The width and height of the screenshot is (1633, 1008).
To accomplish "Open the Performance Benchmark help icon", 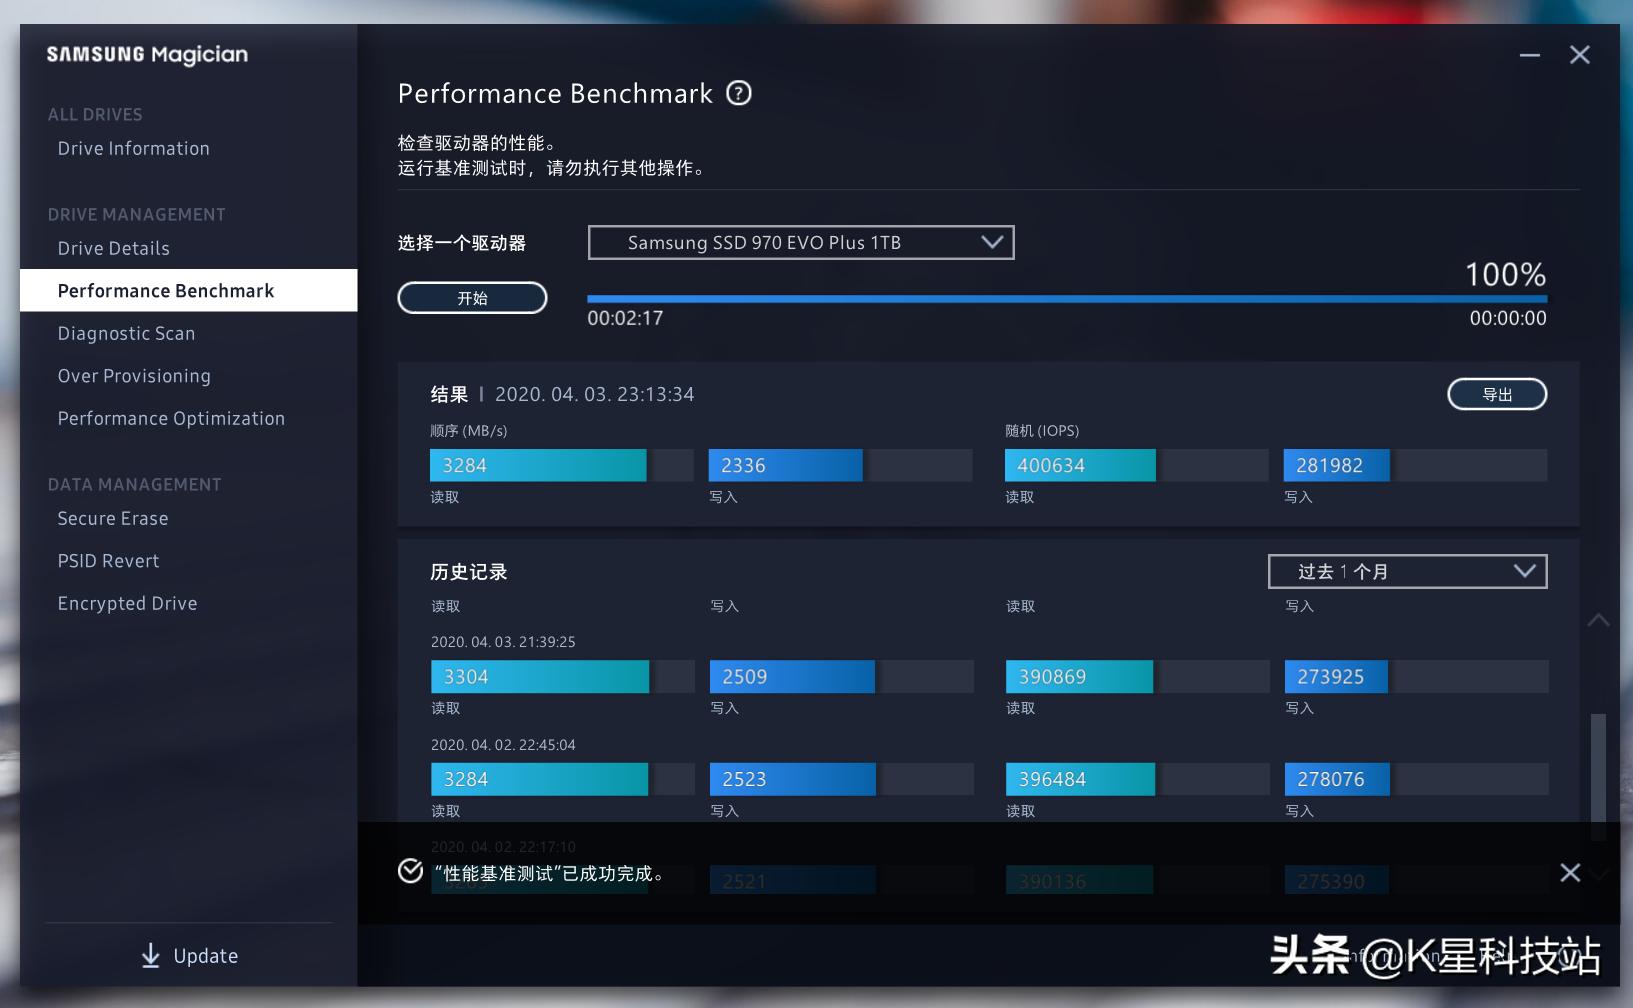I will pyautogui.click(x=739, y=92).
